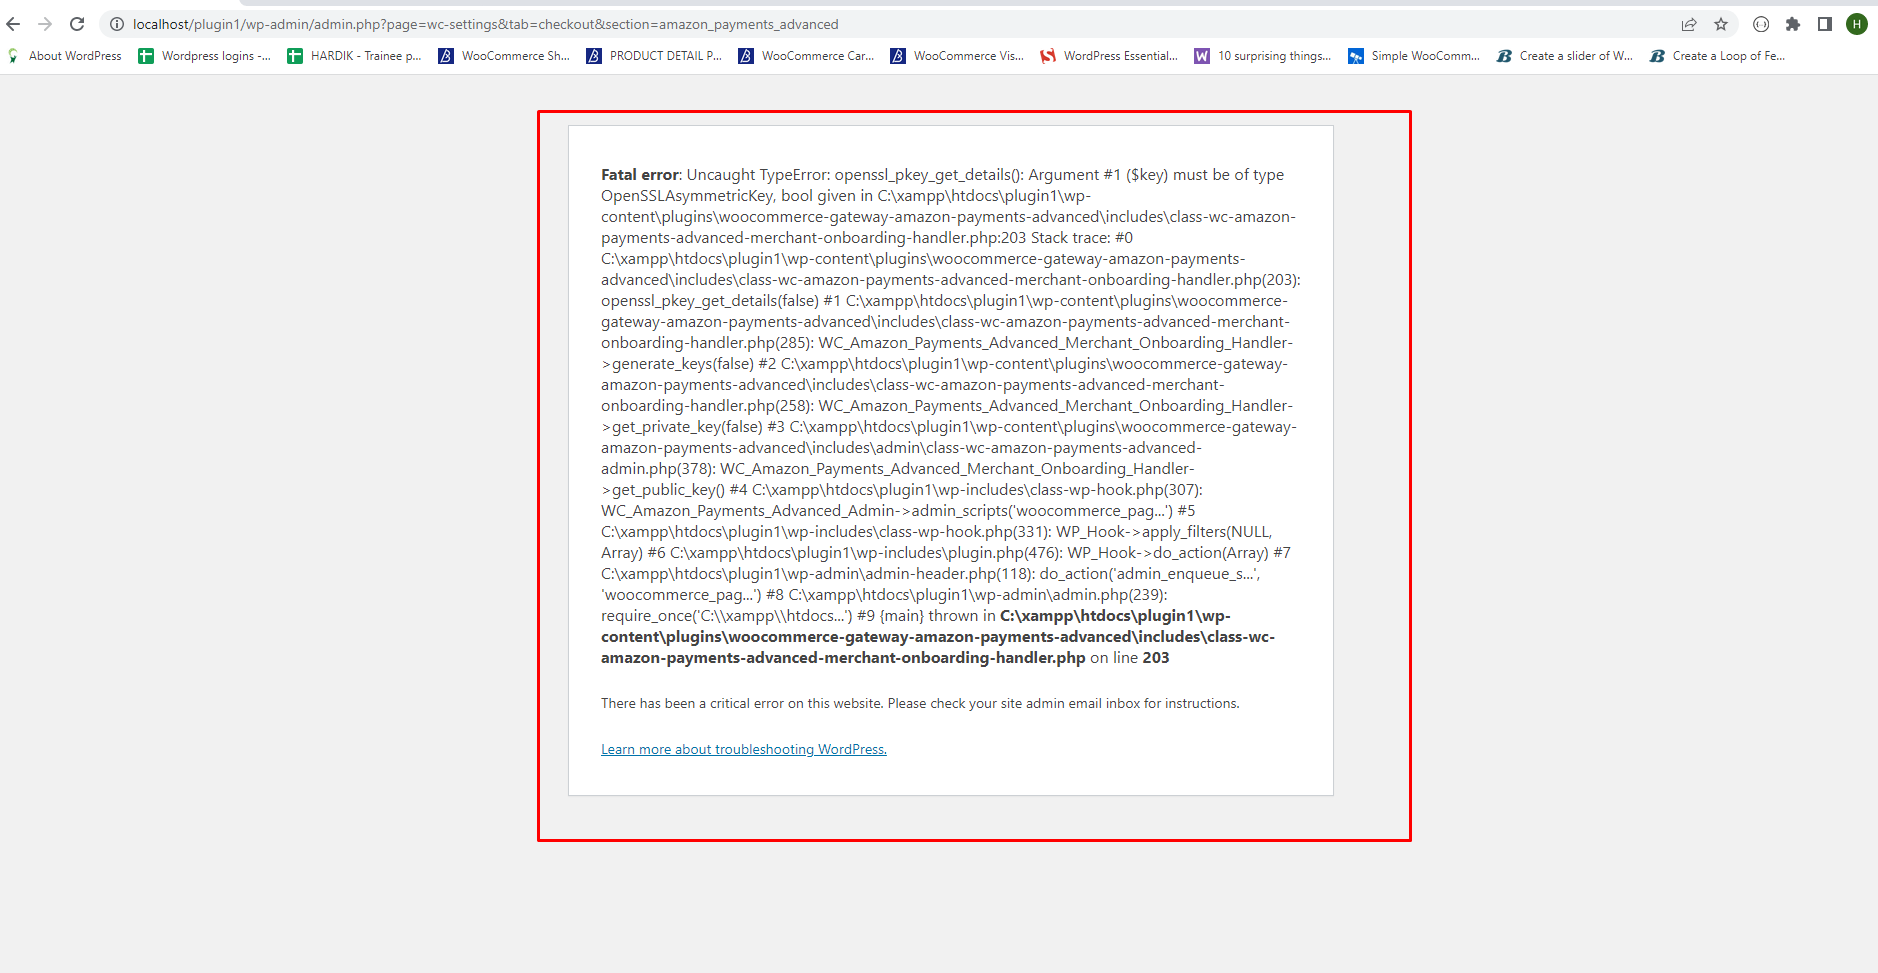This screenshot has height=973, width=1878.
Task: Open WooCommerce Sh... bookmark
Action: tap(505, 56)
